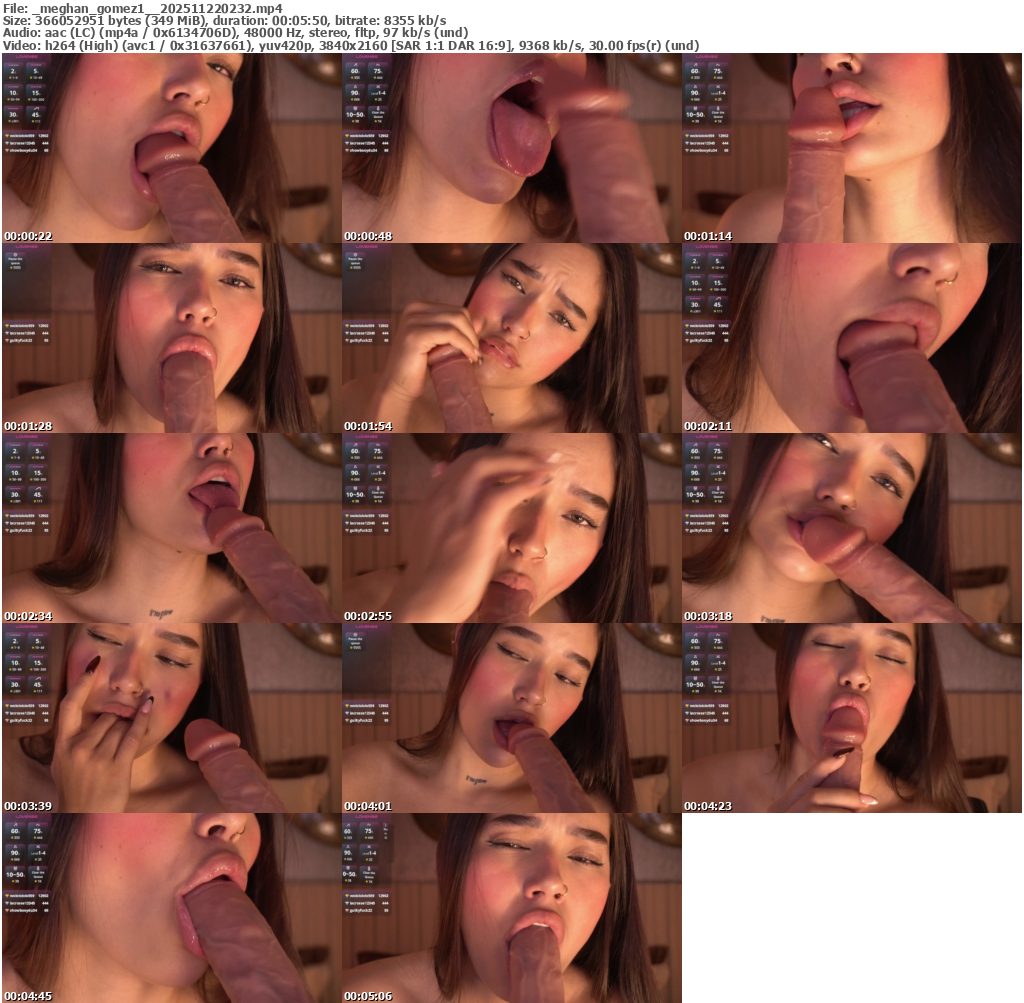This screenshot has height=1003, width=1024.
Task: Click the 00:02:34 thumbnail
Action: [x=171, y=528]
